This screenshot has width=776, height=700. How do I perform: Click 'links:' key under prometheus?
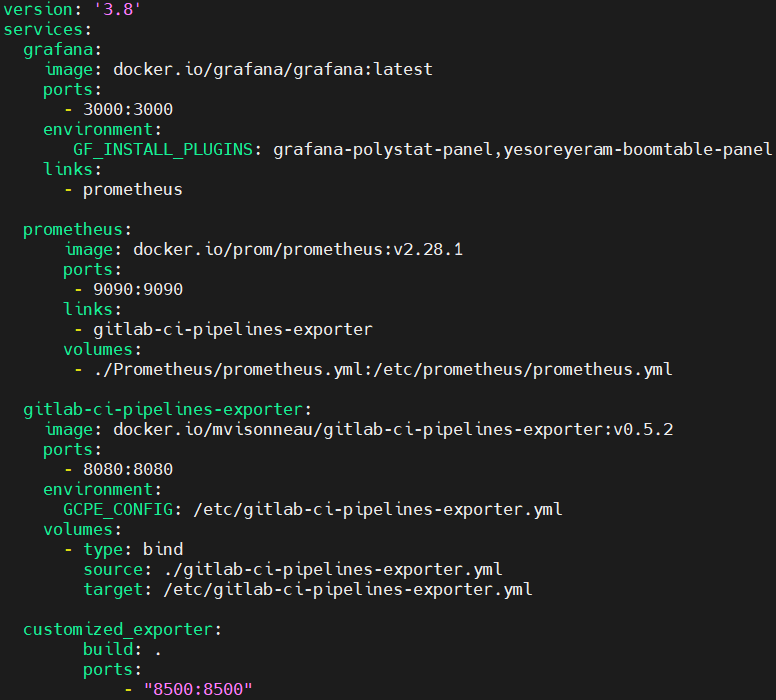pos(93,309)
